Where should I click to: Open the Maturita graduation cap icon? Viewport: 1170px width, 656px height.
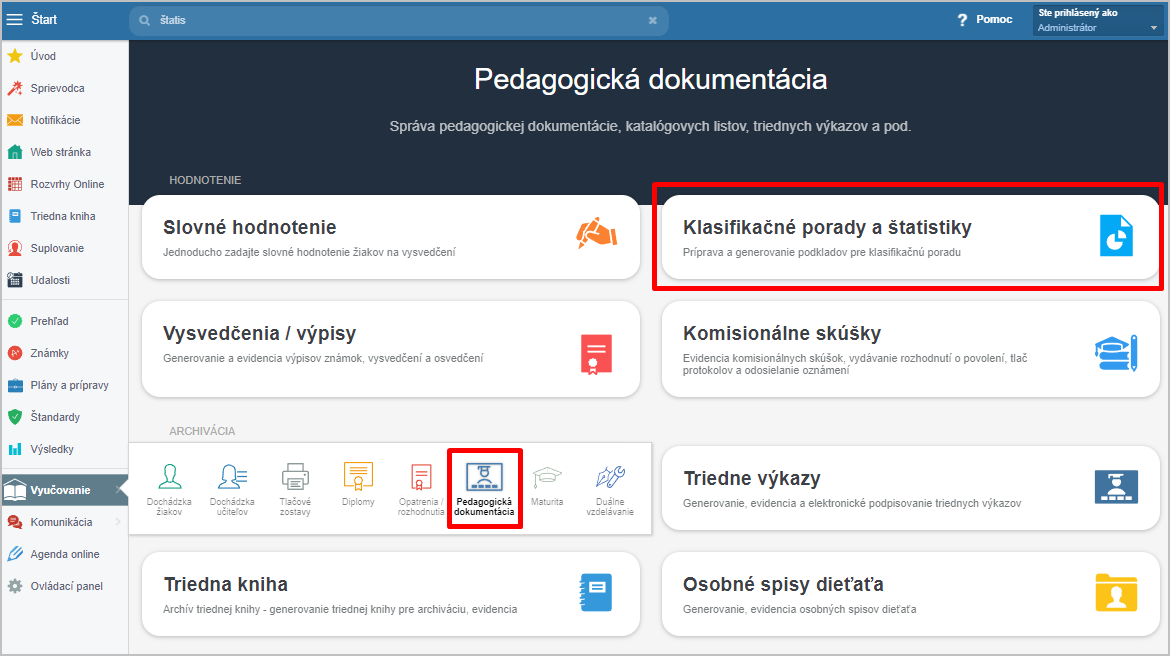(x=547, y=478)
